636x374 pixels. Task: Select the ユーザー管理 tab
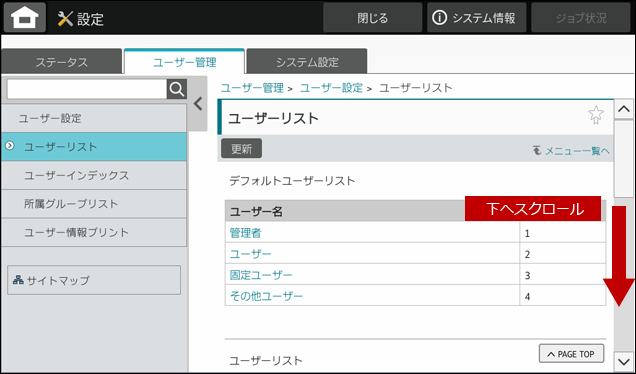185,62
